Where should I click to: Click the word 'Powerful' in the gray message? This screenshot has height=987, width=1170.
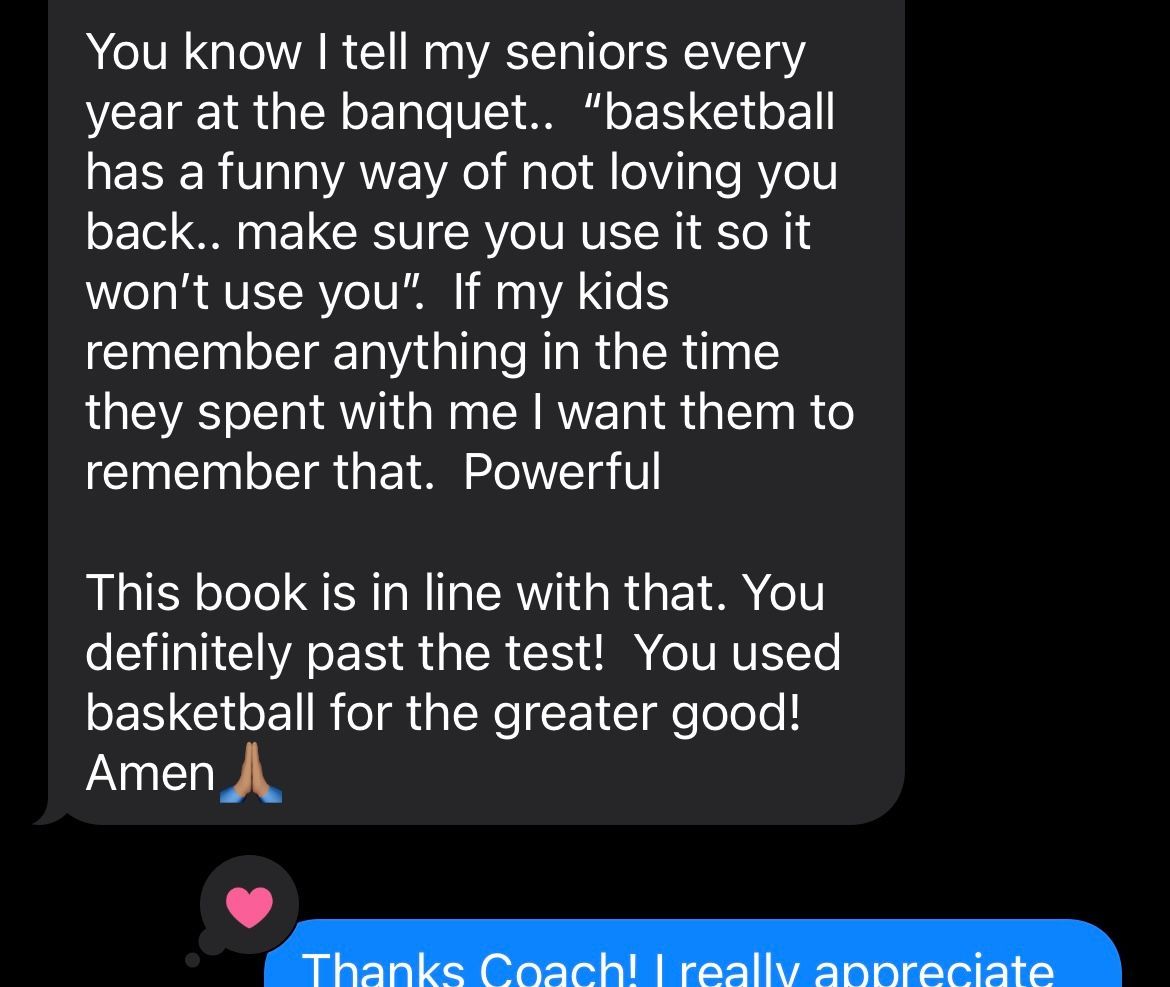pos(562,471)
